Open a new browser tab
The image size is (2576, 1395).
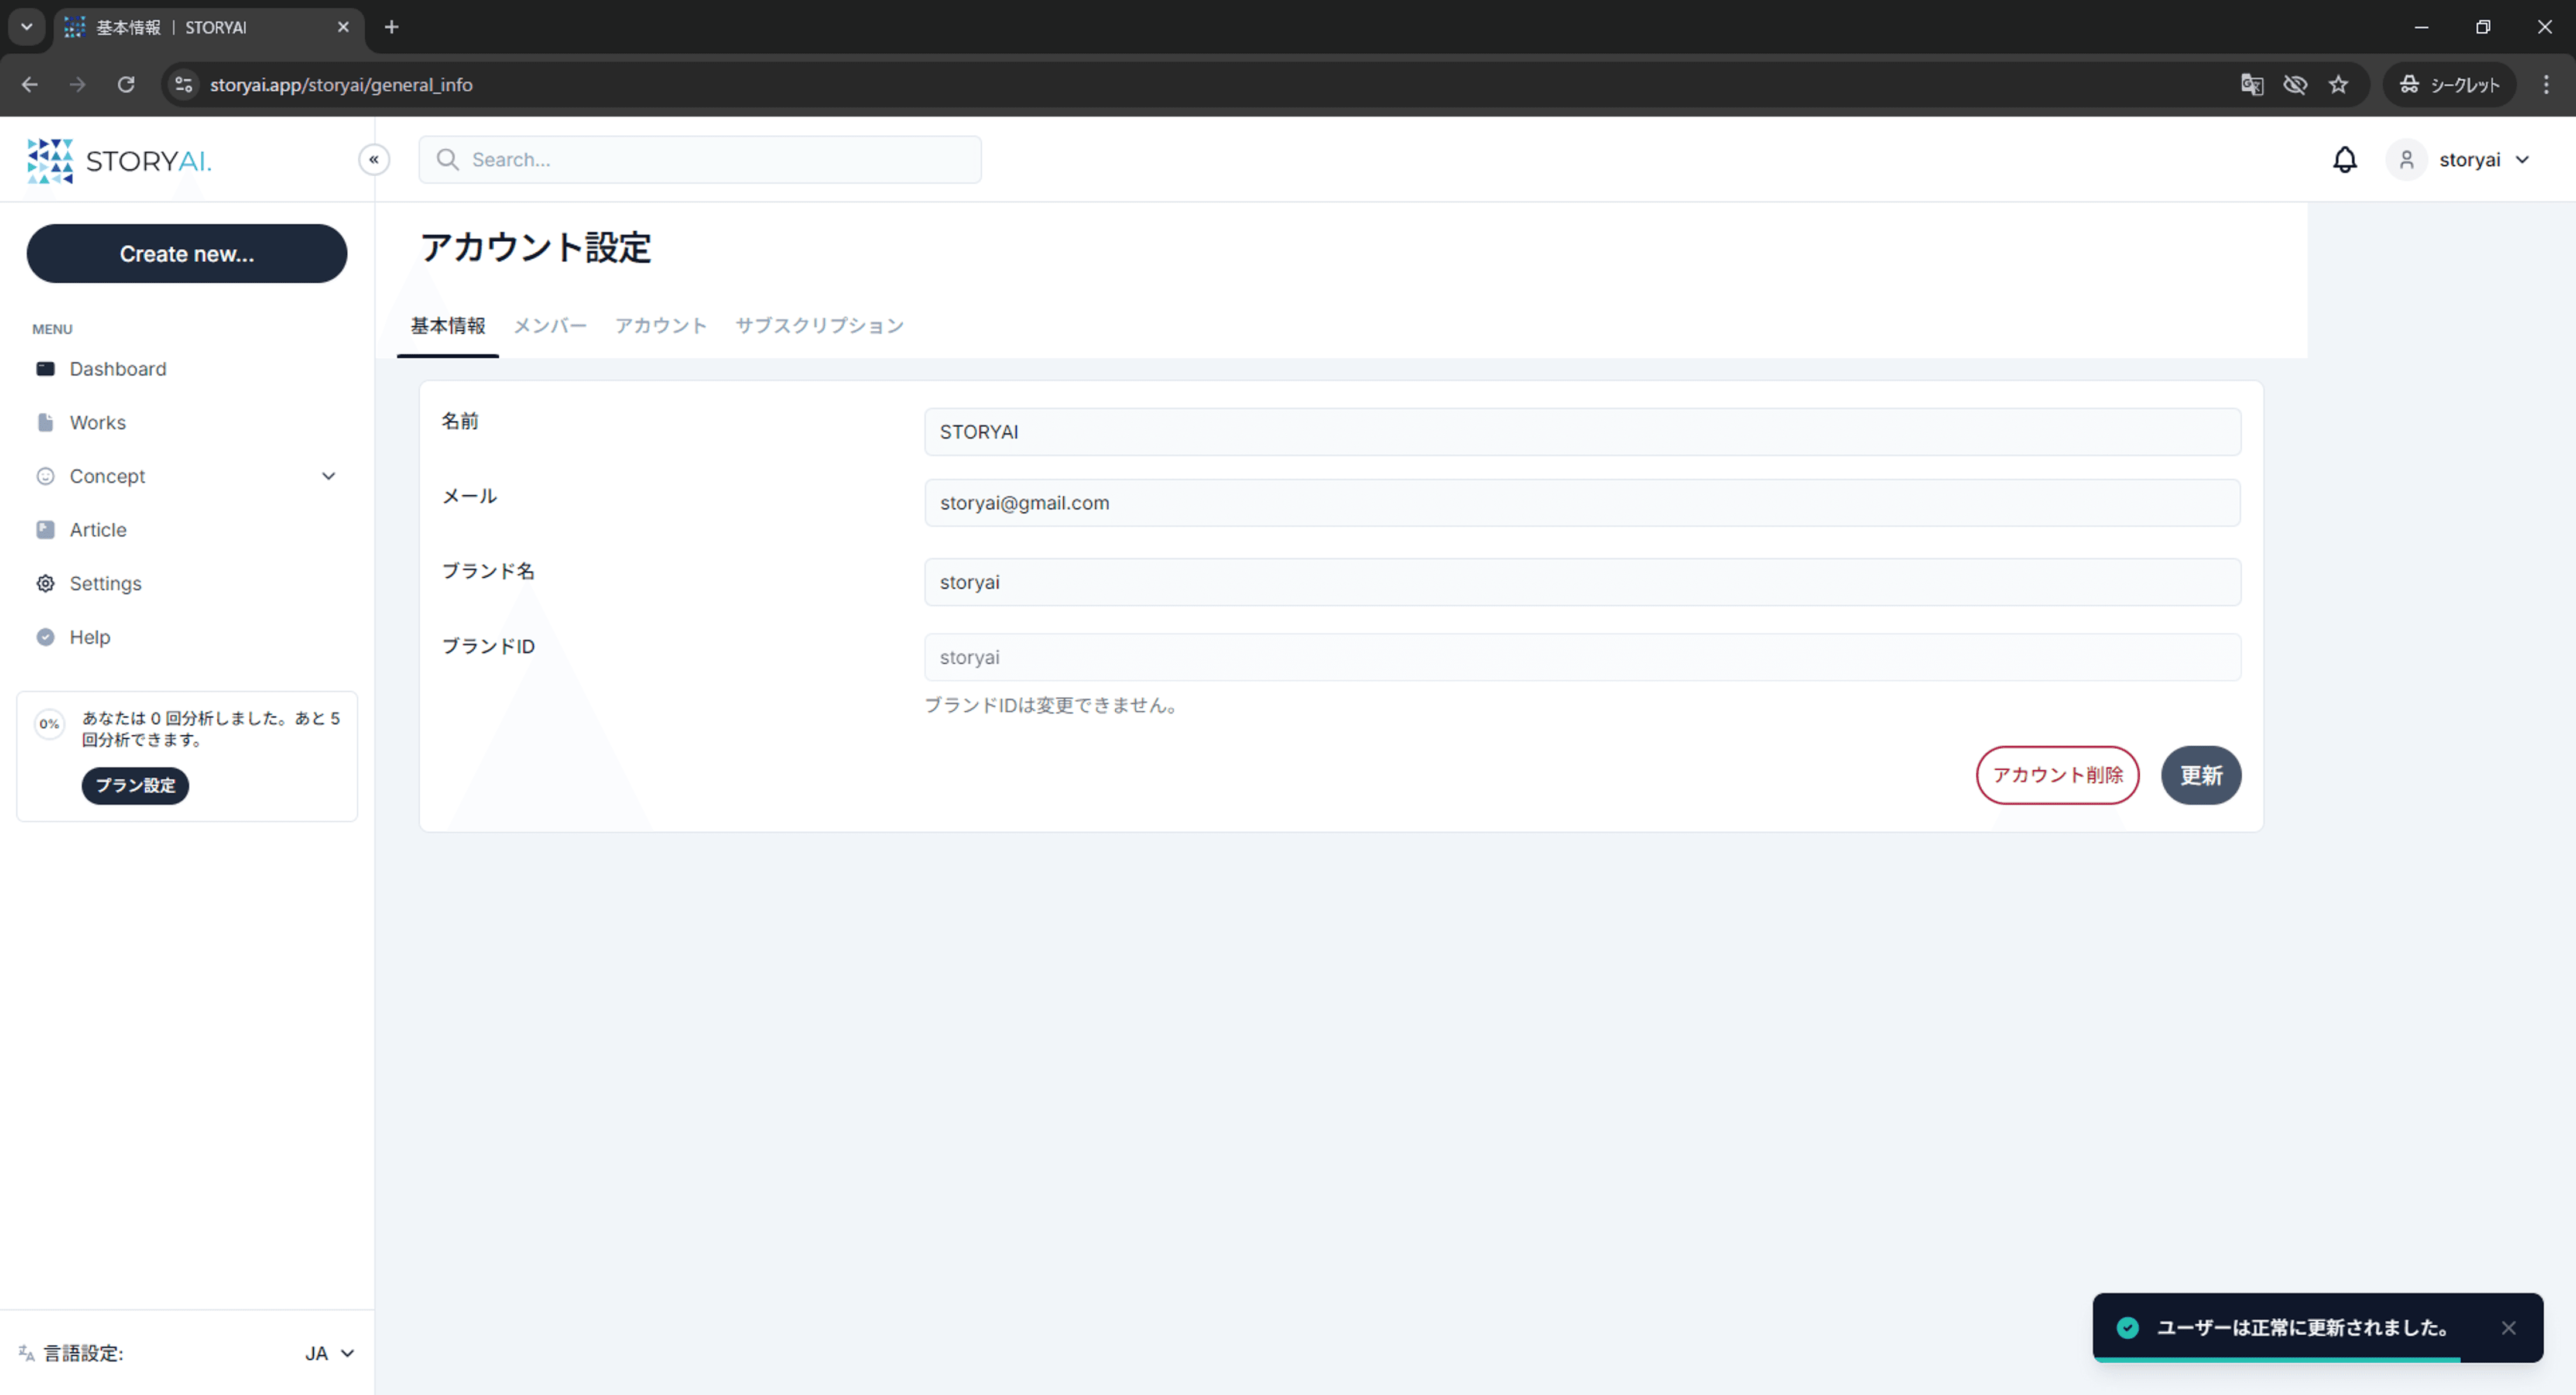click(392, 27)
